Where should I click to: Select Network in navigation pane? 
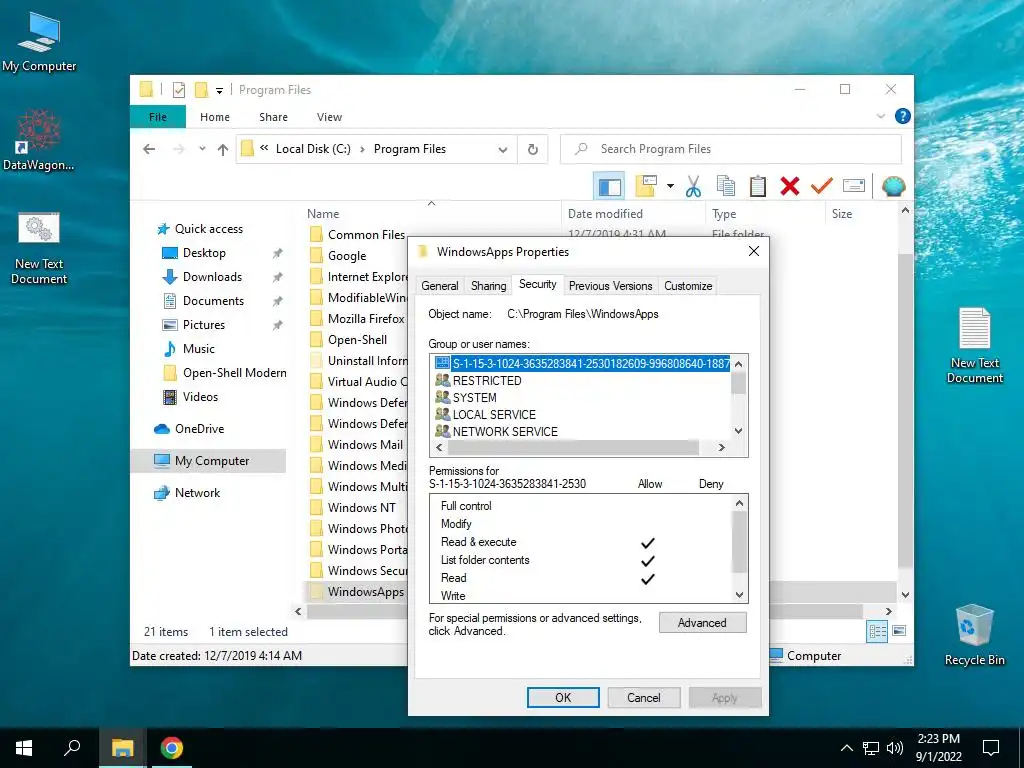tap(197, 493)
